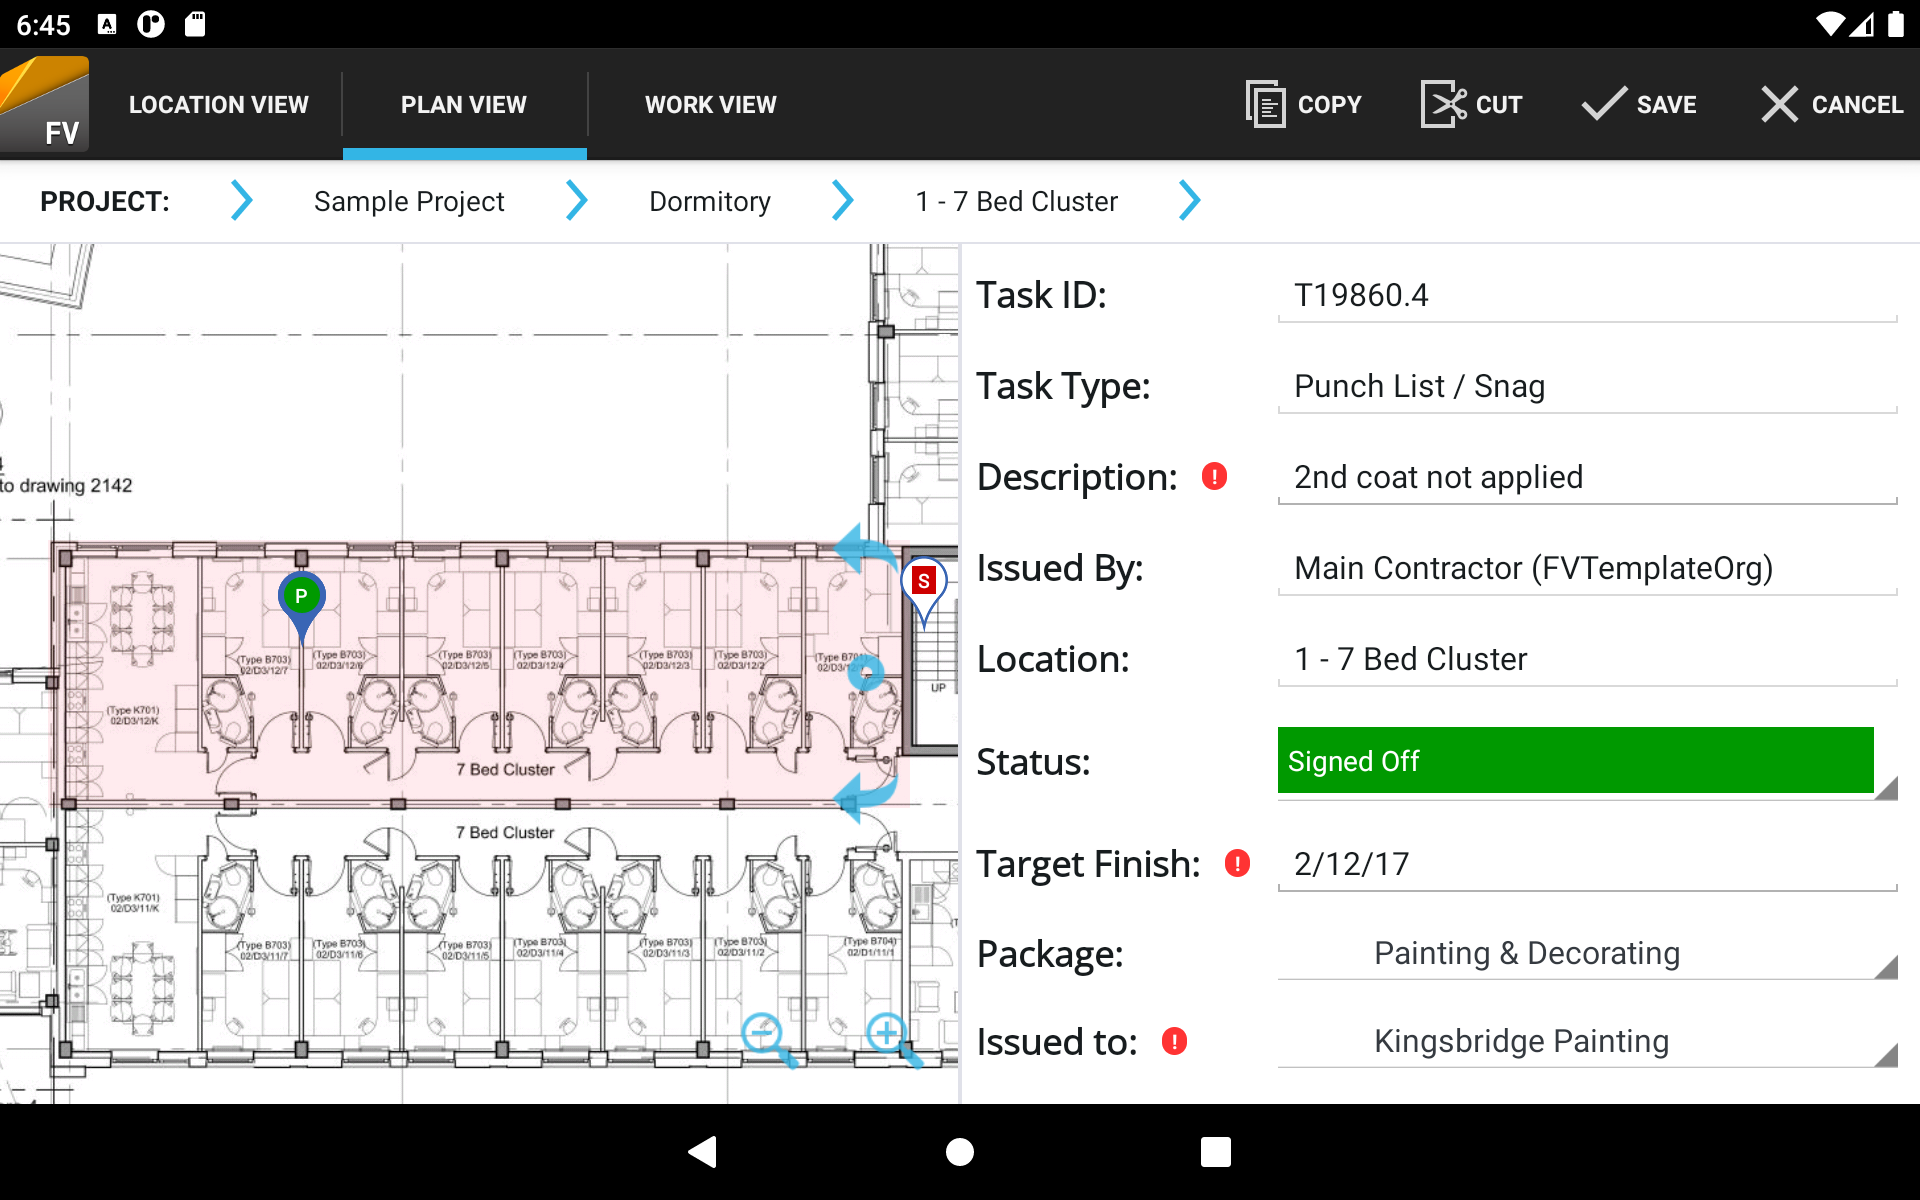Edit the Task Type field
The image size is (1920, 1200).
tap(1587, 386)
